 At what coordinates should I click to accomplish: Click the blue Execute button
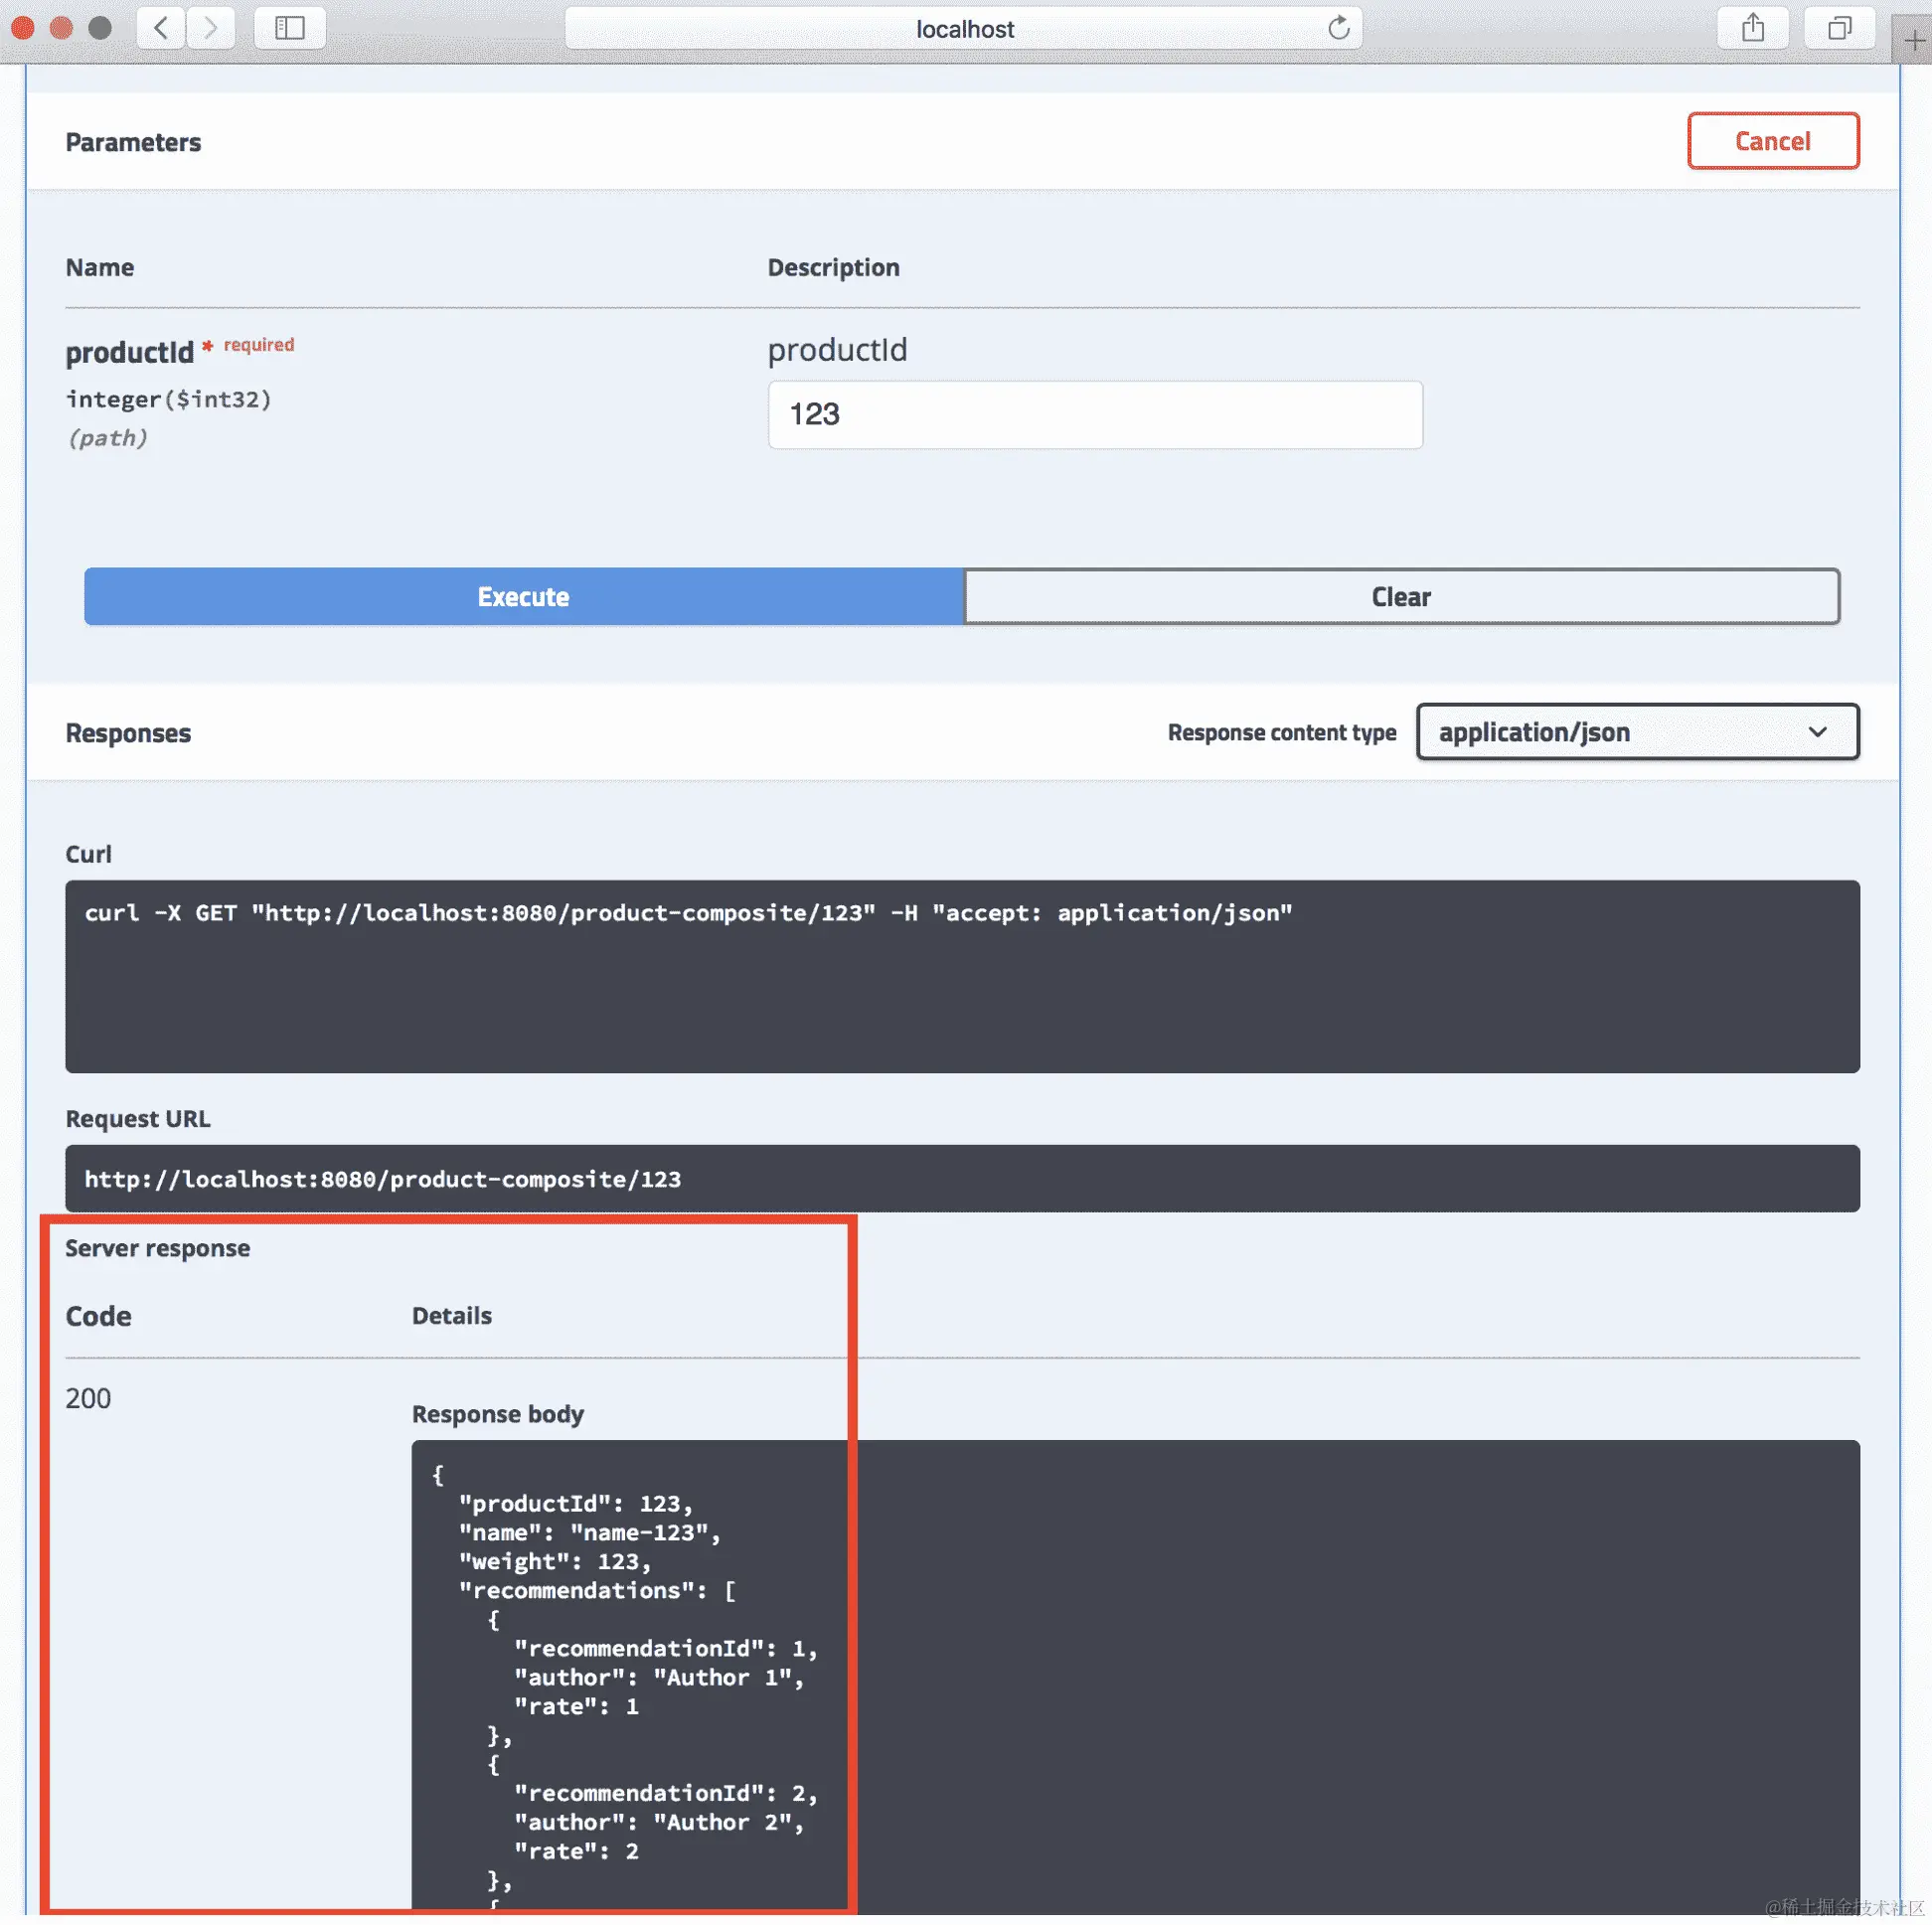pyautogui.click(x=523, y=596)
